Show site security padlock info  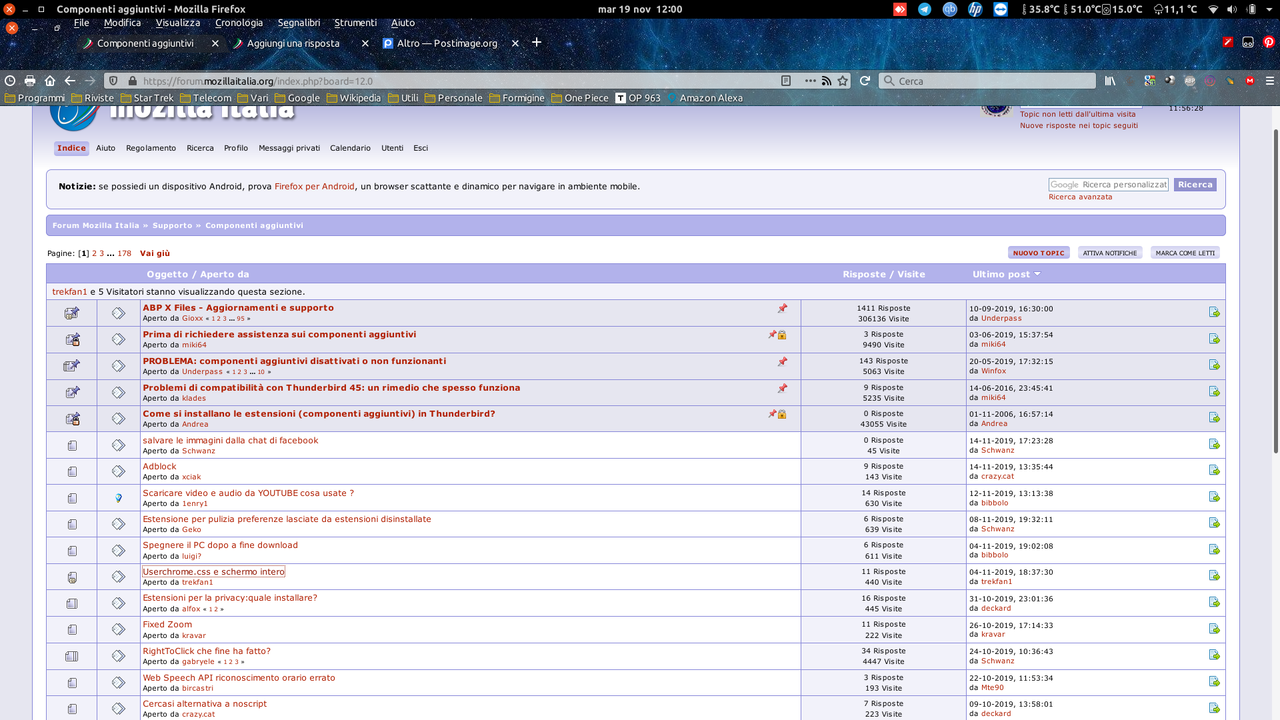click(x=132, y=81)
